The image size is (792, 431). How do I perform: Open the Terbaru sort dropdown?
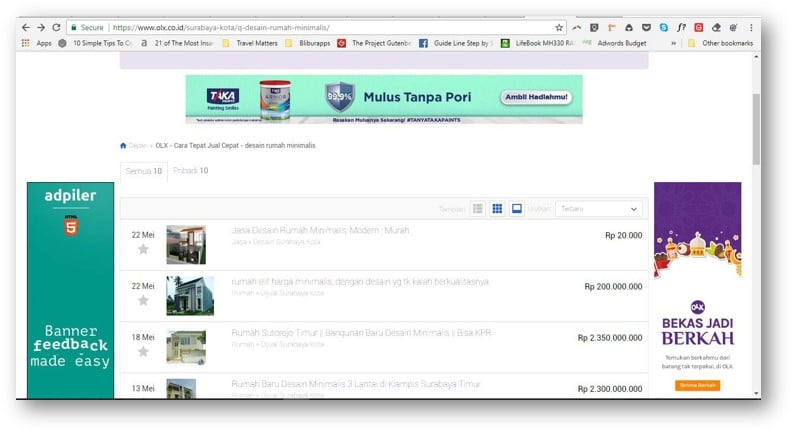pos(599,209)
